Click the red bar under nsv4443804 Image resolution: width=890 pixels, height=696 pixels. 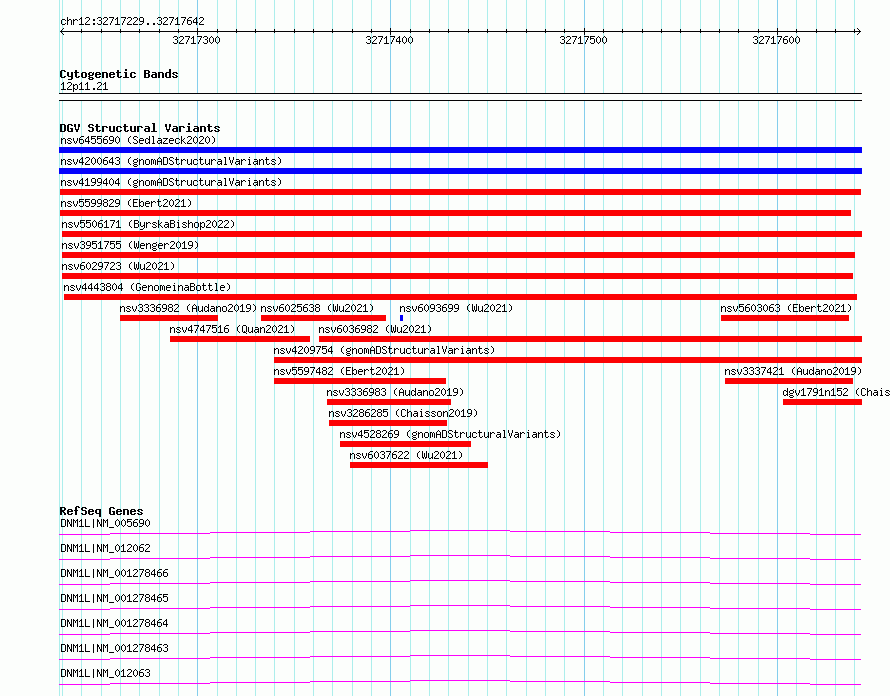[460, 297]
